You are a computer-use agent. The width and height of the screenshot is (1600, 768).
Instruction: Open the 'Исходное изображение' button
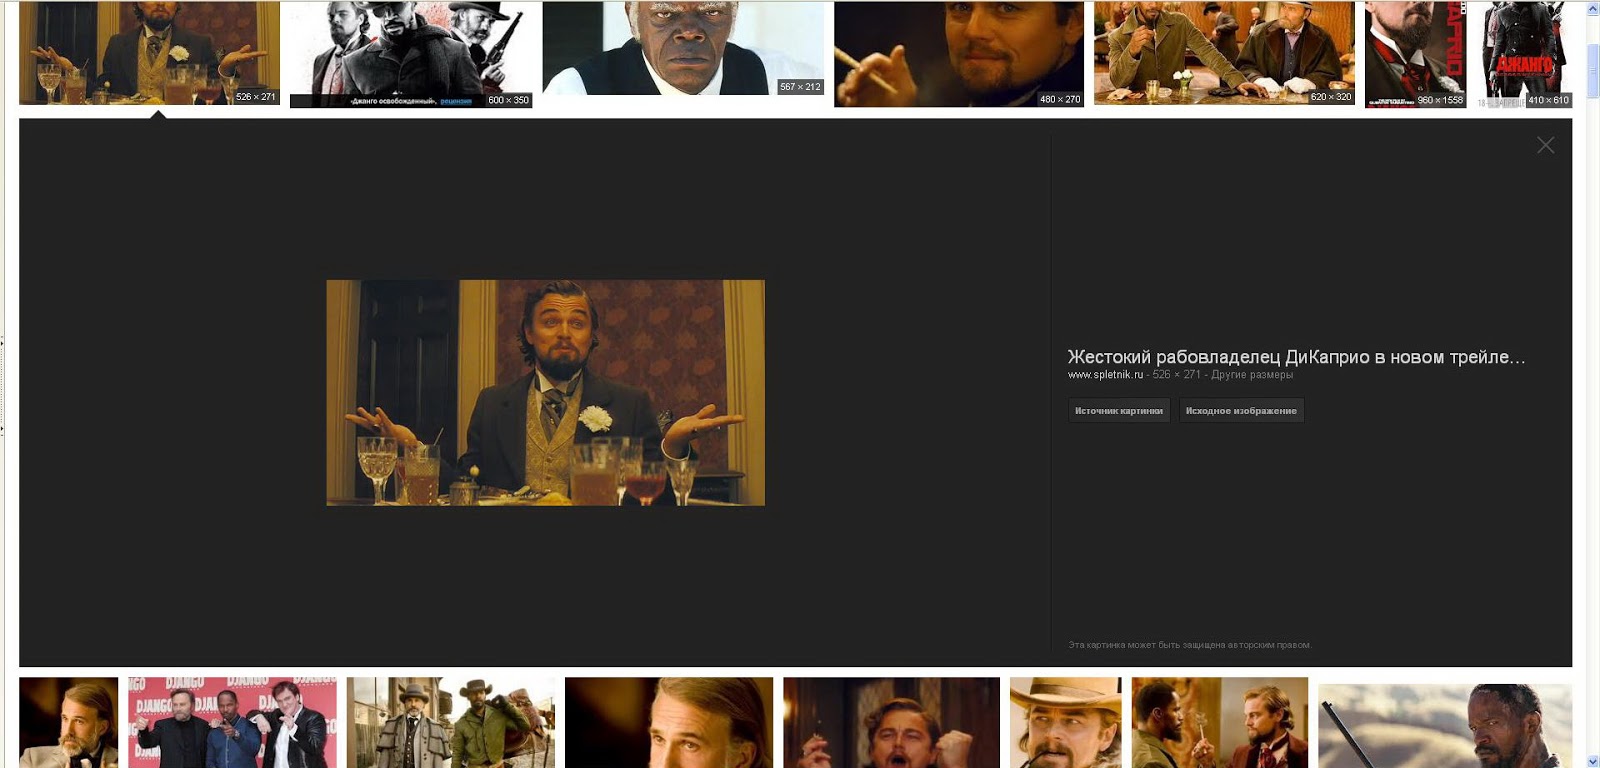[x=1241, y=410]
